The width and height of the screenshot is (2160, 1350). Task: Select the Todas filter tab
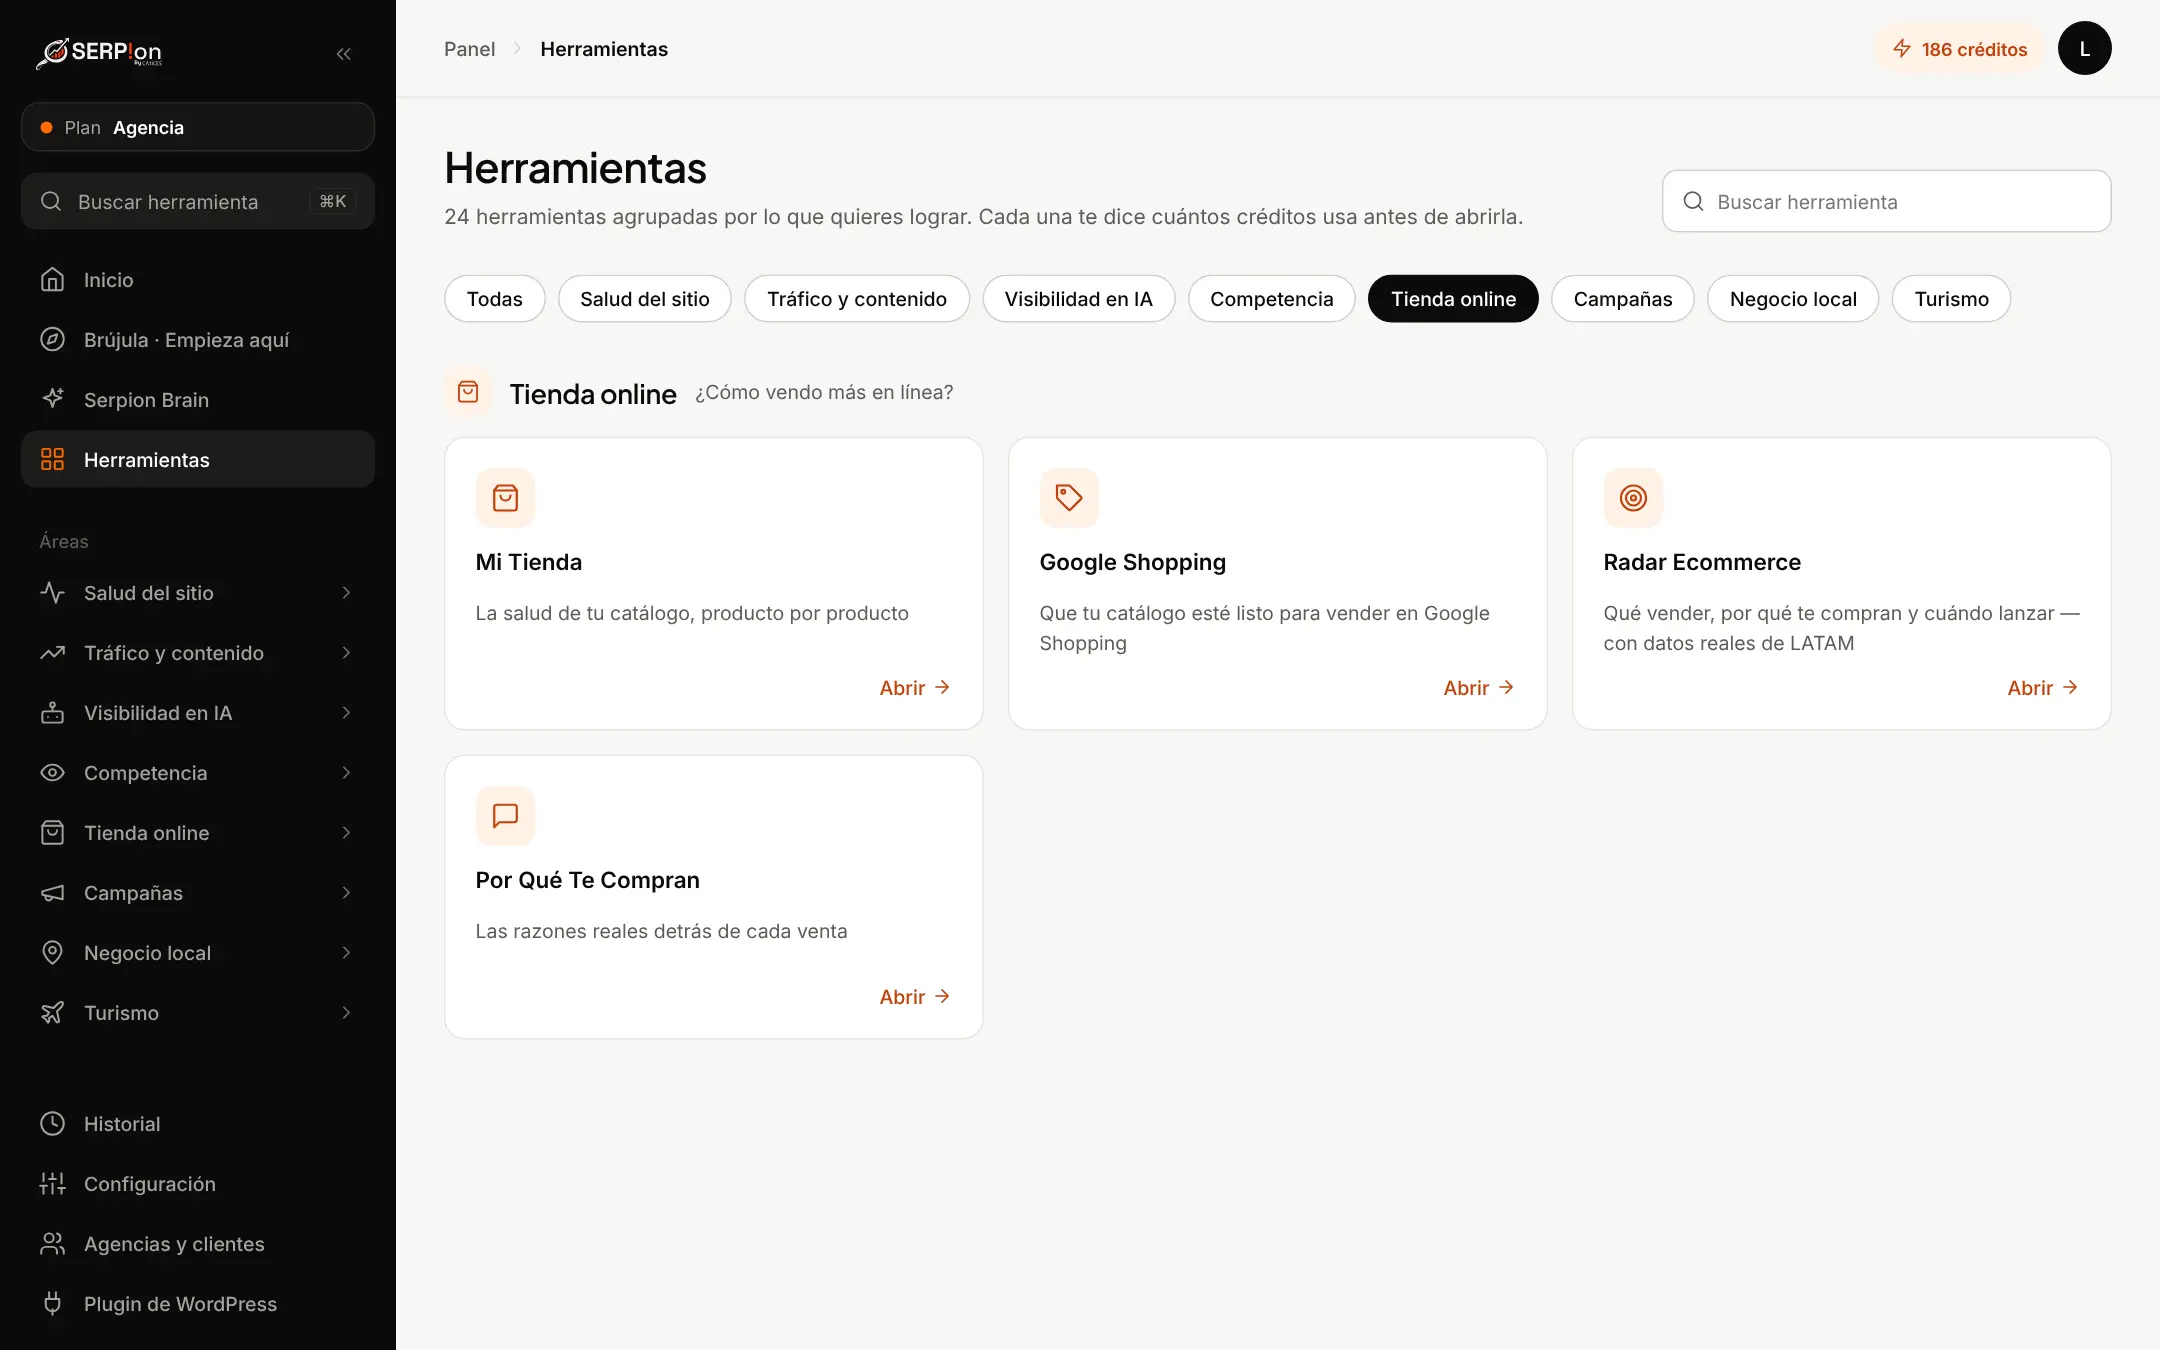[x=495, y=299]
